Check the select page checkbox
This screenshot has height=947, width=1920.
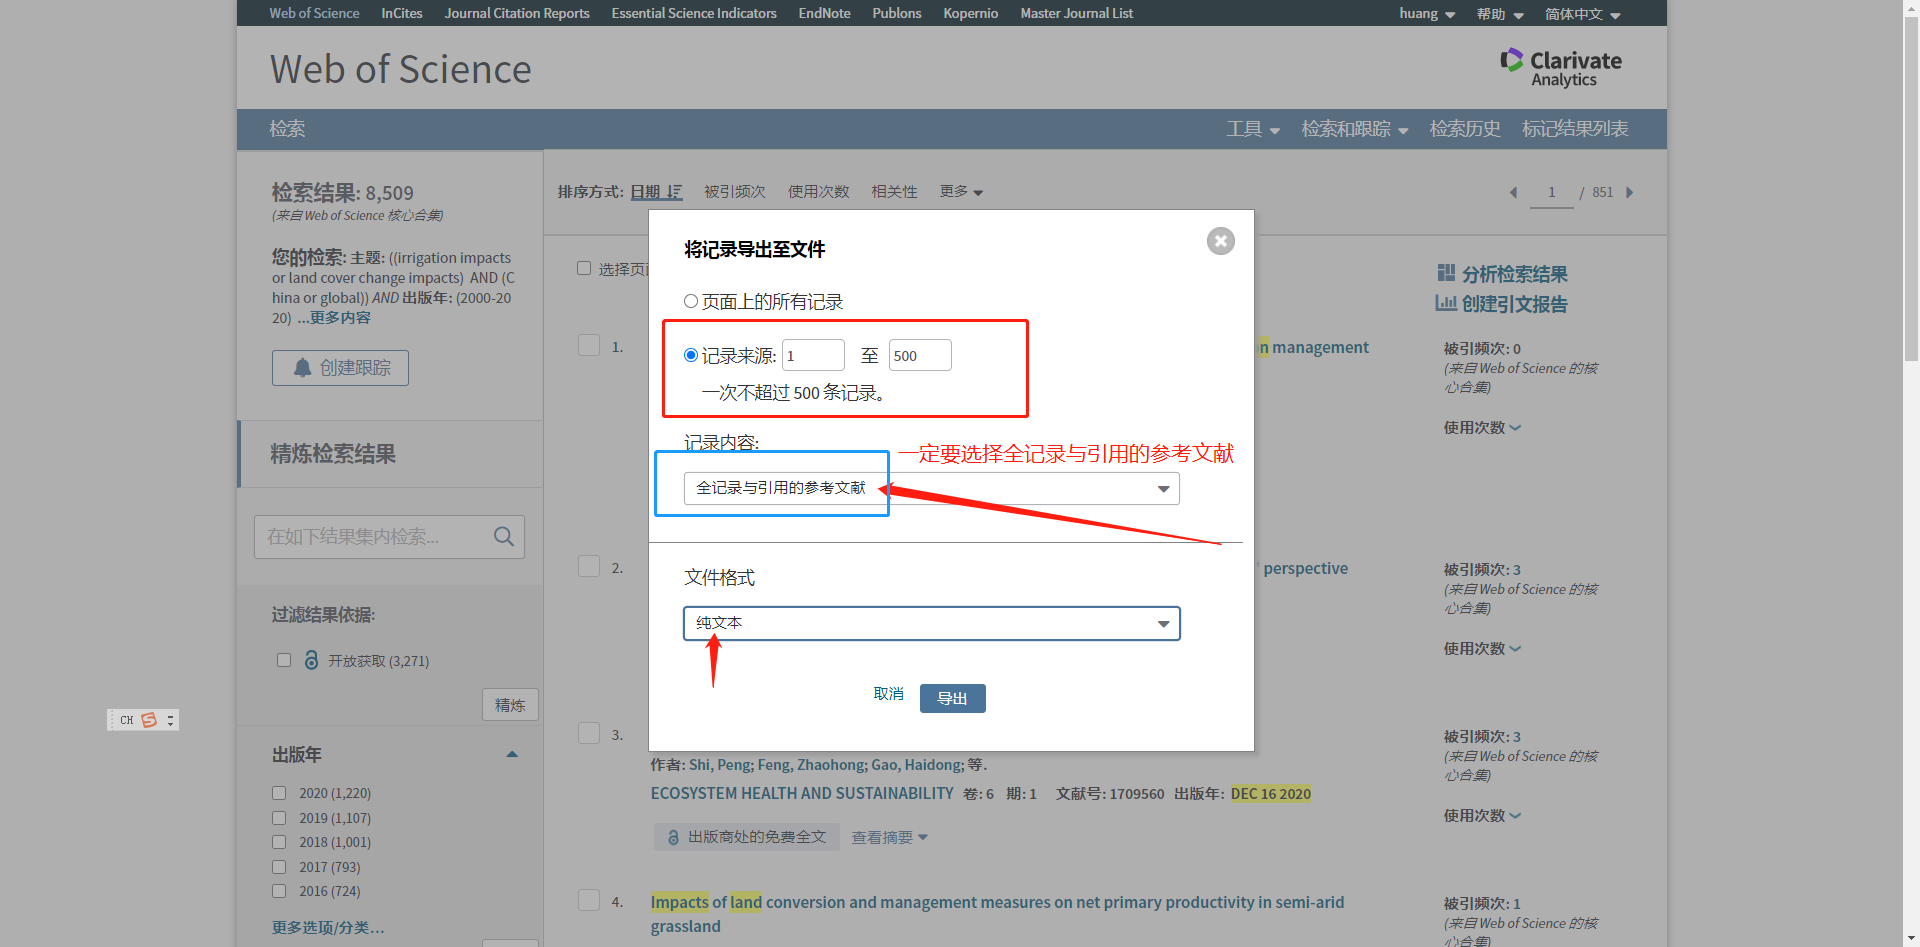[x=584, y=268]
